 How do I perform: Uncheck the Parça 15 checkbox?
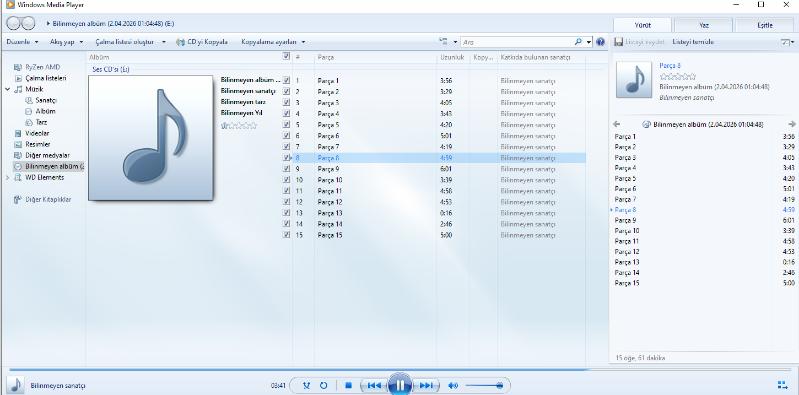pyautogui.click(x=286, y=235)
